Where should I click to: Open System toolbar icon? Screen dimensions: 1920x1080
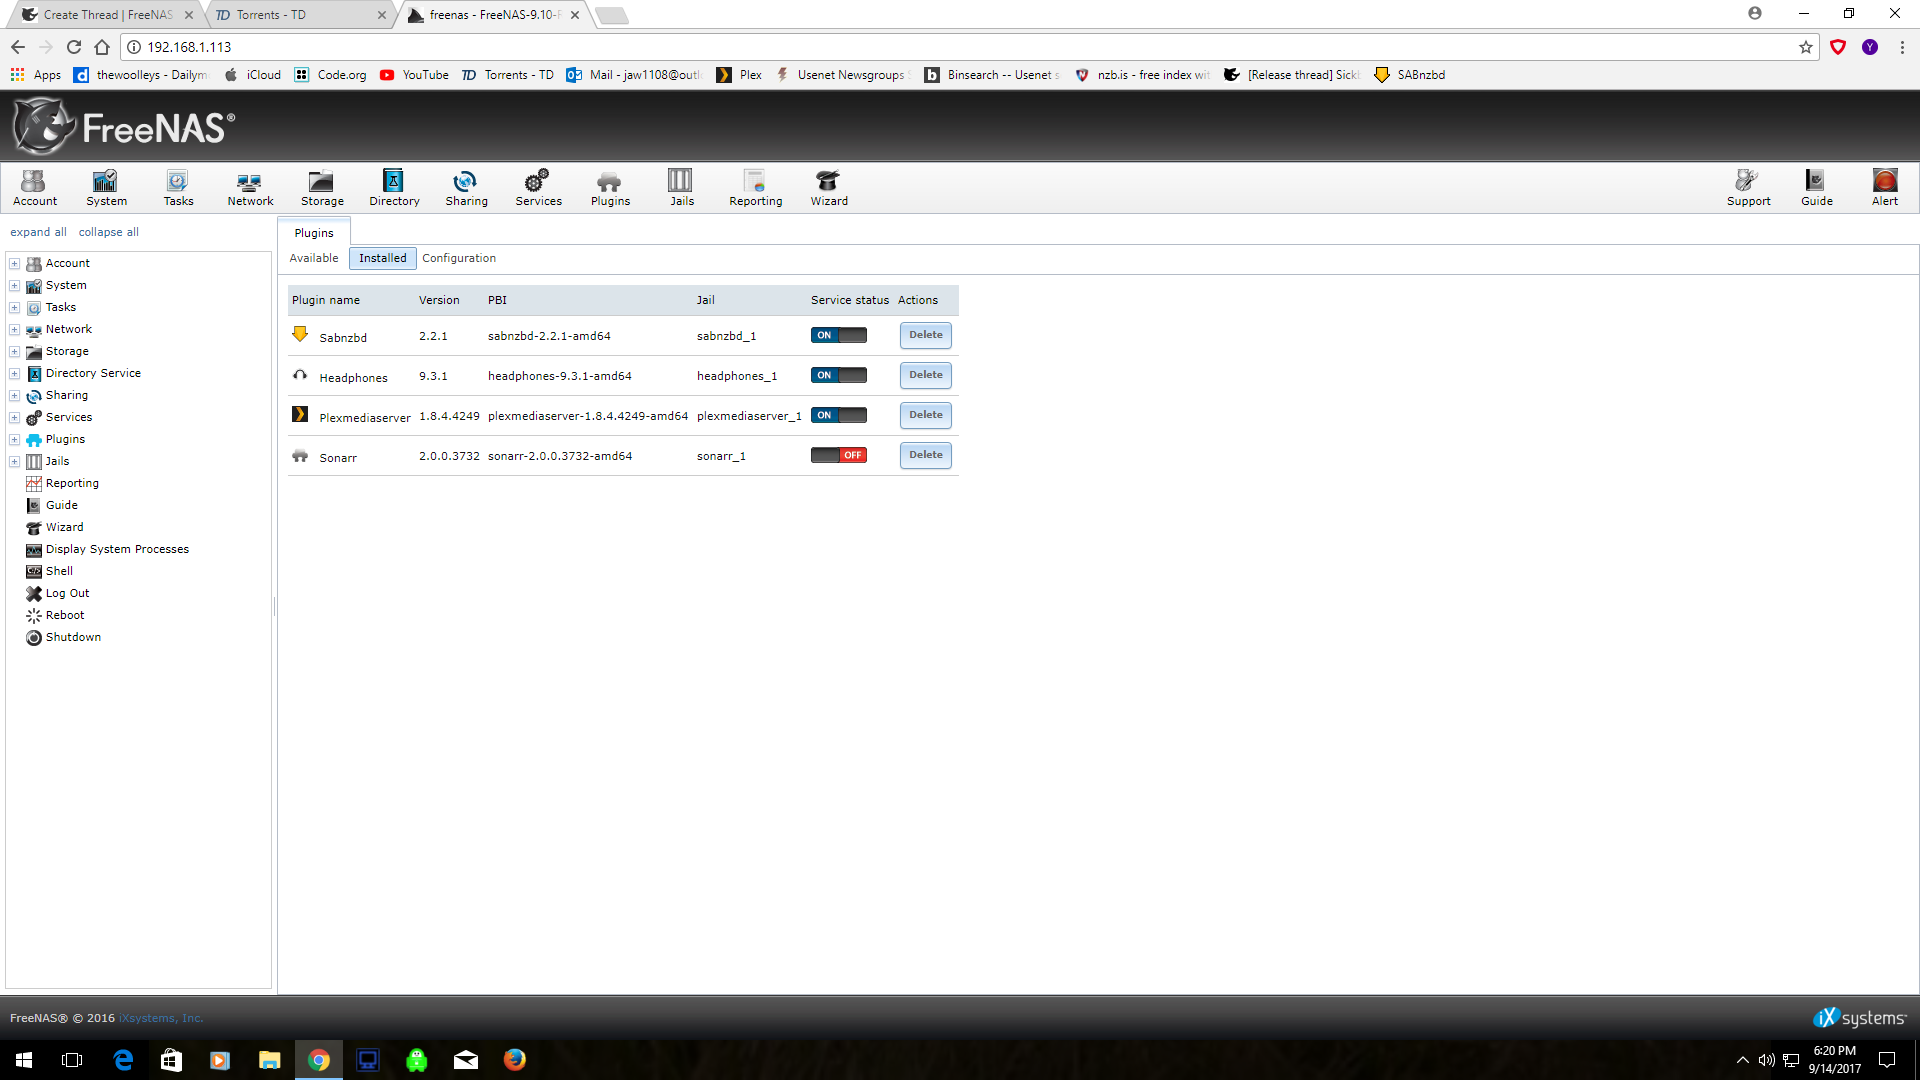point(106,187)
